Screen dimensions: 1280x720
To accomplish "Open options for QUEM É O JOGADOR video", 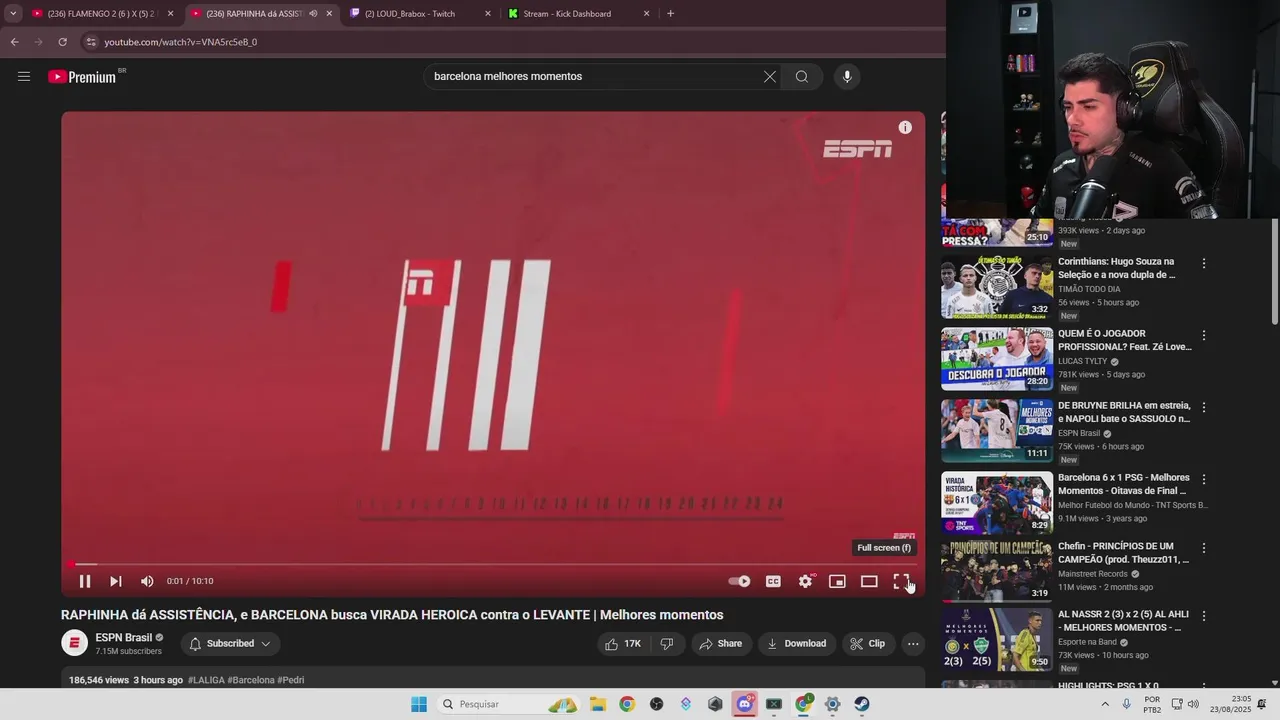I will [1204, 335].
